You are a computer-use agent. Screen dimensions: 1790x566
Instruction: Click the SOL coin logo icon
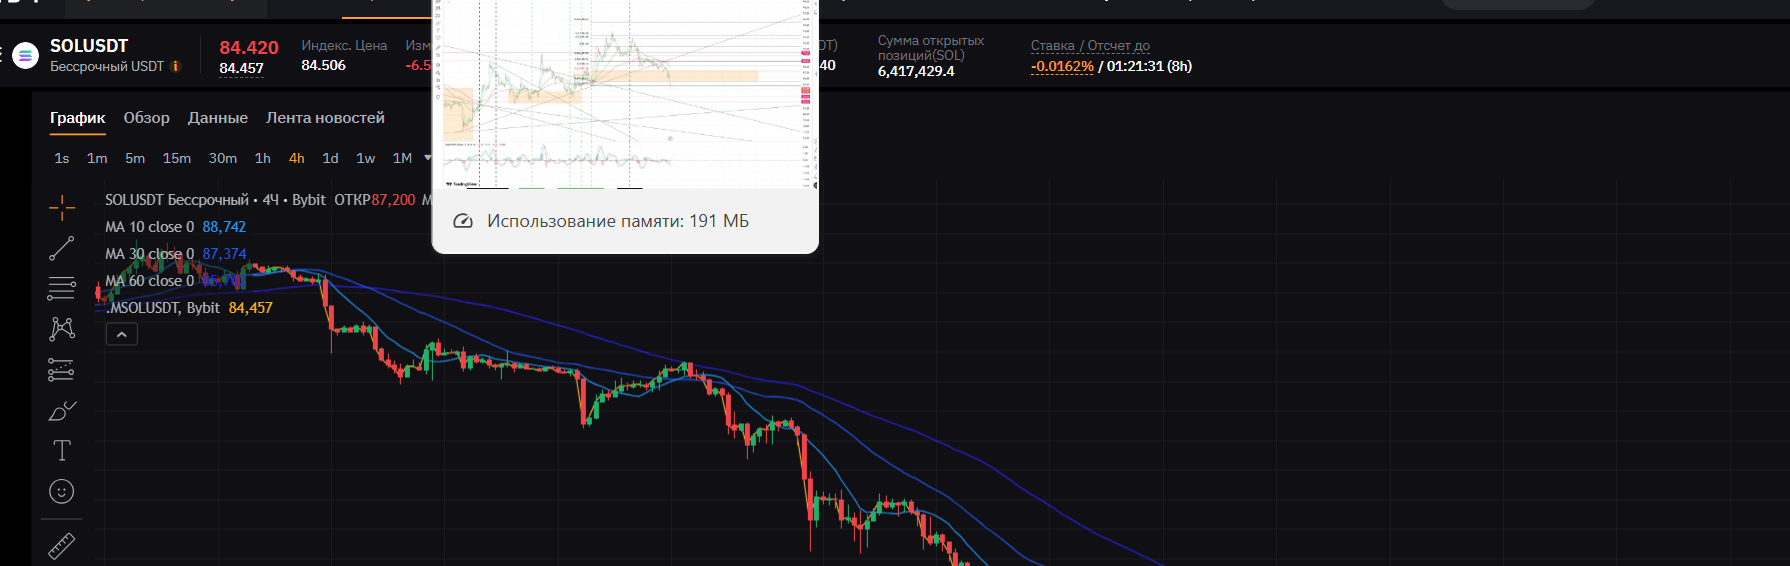[x=25, y=56]
